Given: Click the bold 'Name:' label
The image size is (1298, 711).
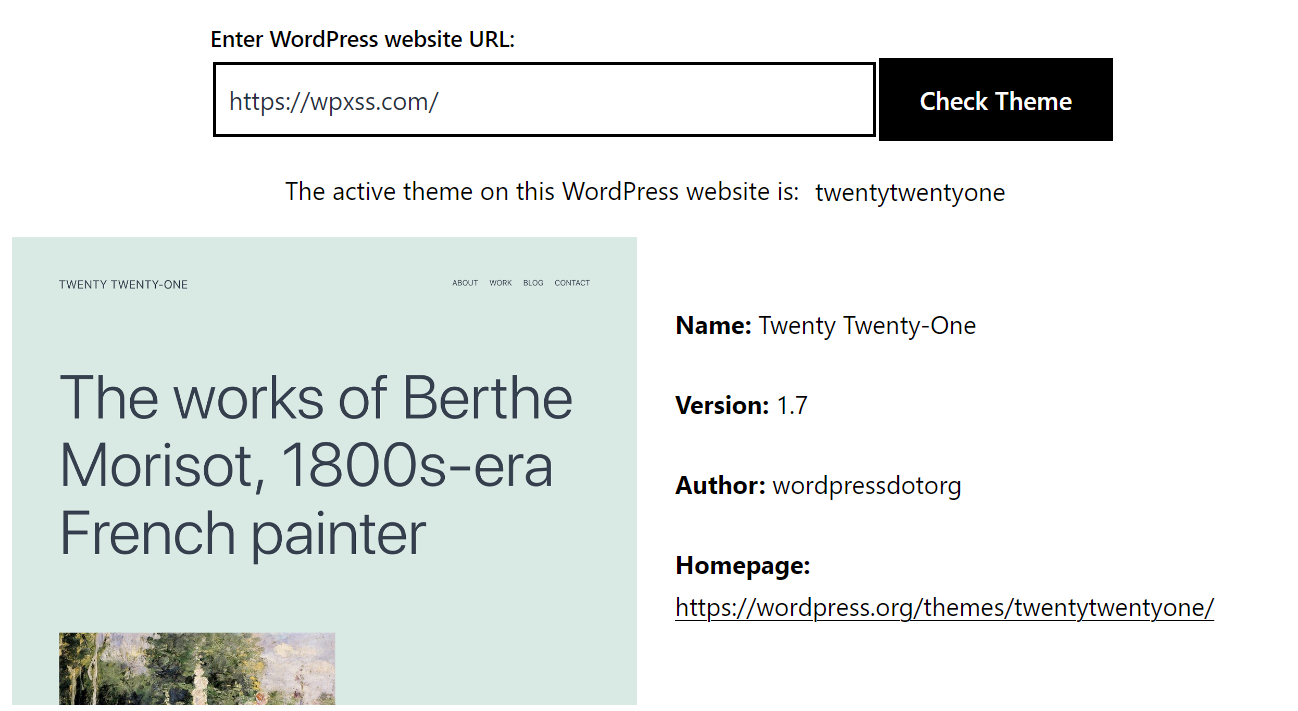Looking at the screenshot, I should coord(714,326).
